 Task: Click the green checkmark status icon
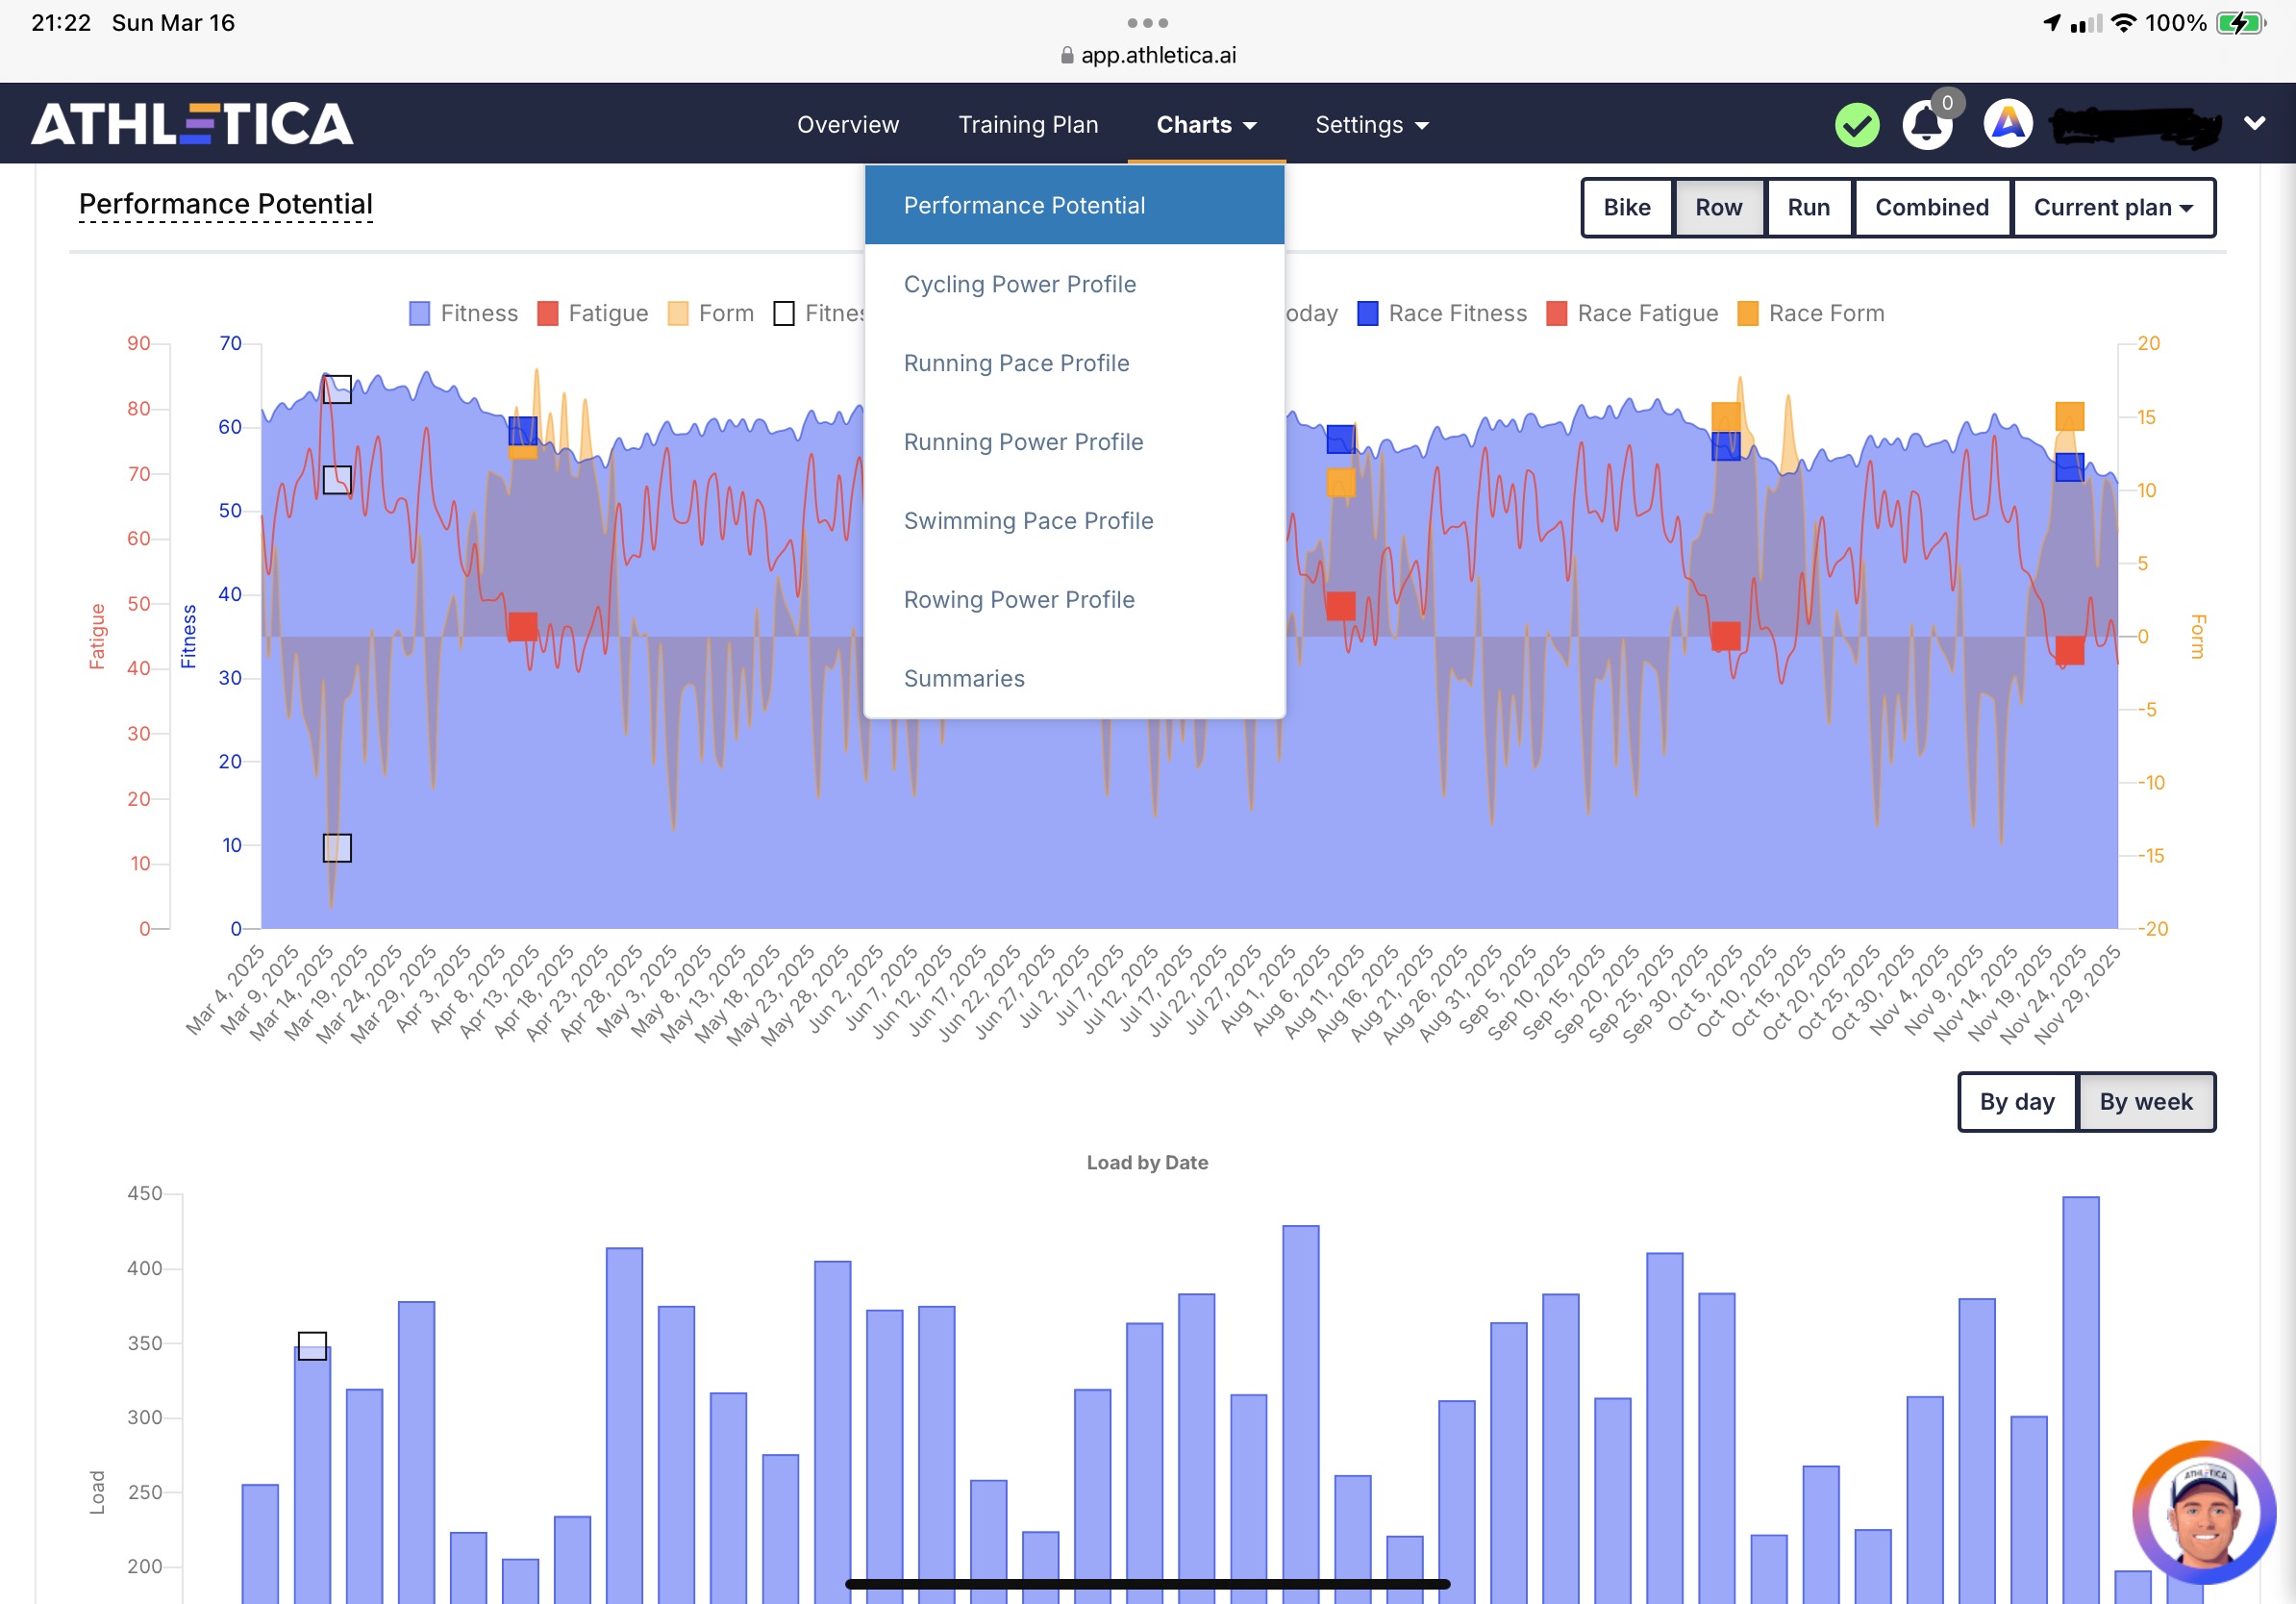[x=1857, y=125]
